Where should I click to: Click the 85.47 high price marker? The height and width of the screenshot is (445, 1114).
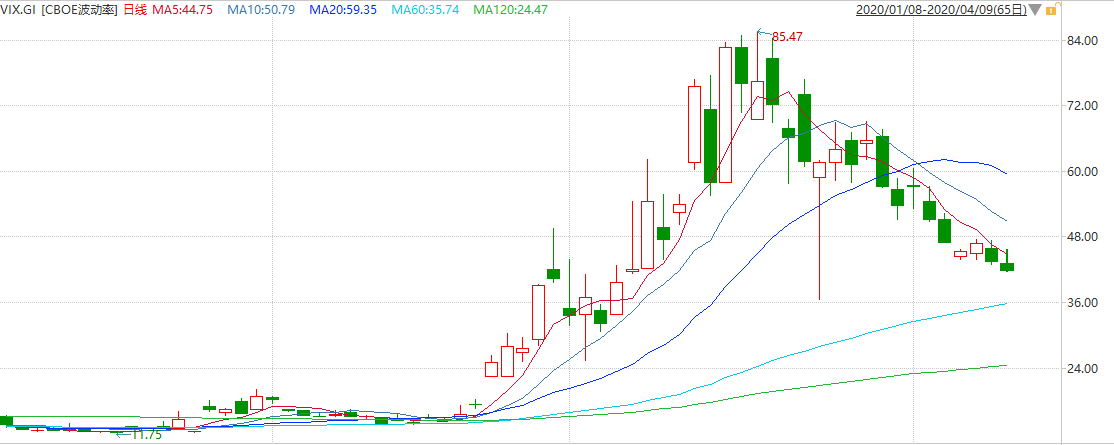[786, 36]
